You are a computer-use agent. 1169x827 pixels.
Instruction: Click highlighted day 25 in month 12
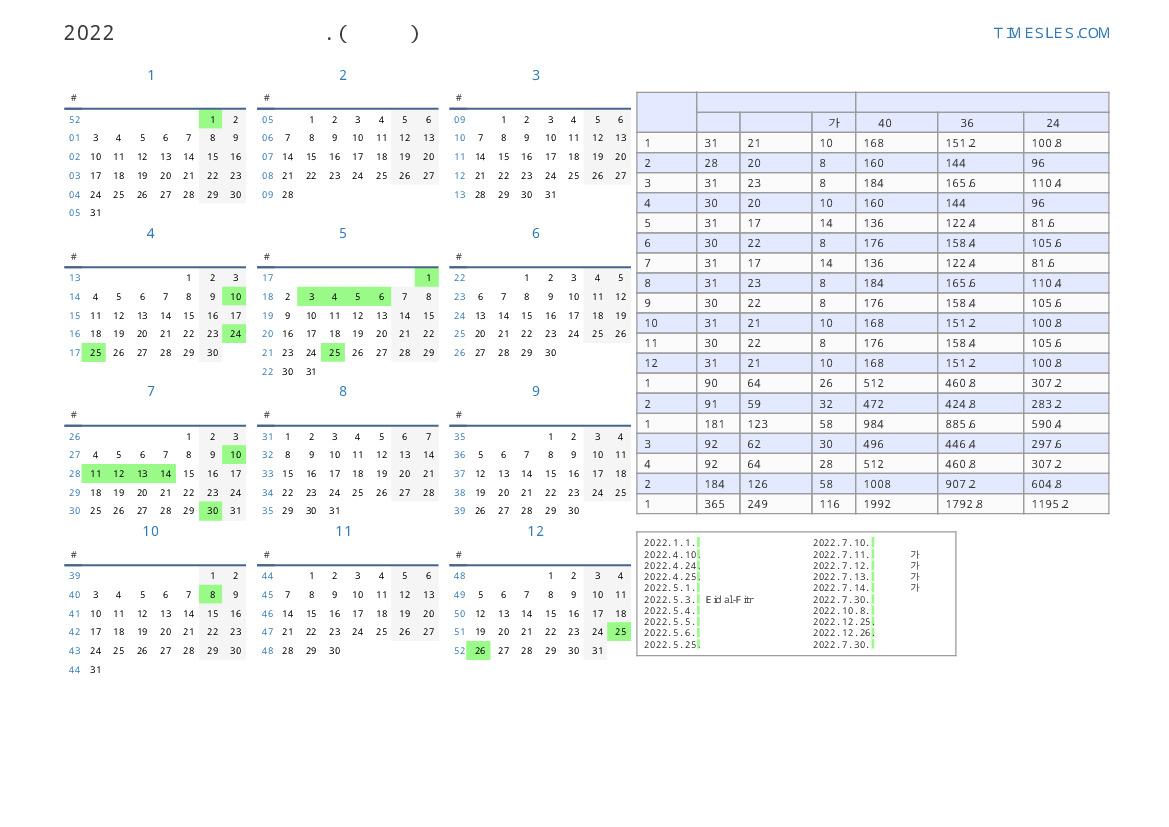tap(620, 632)
